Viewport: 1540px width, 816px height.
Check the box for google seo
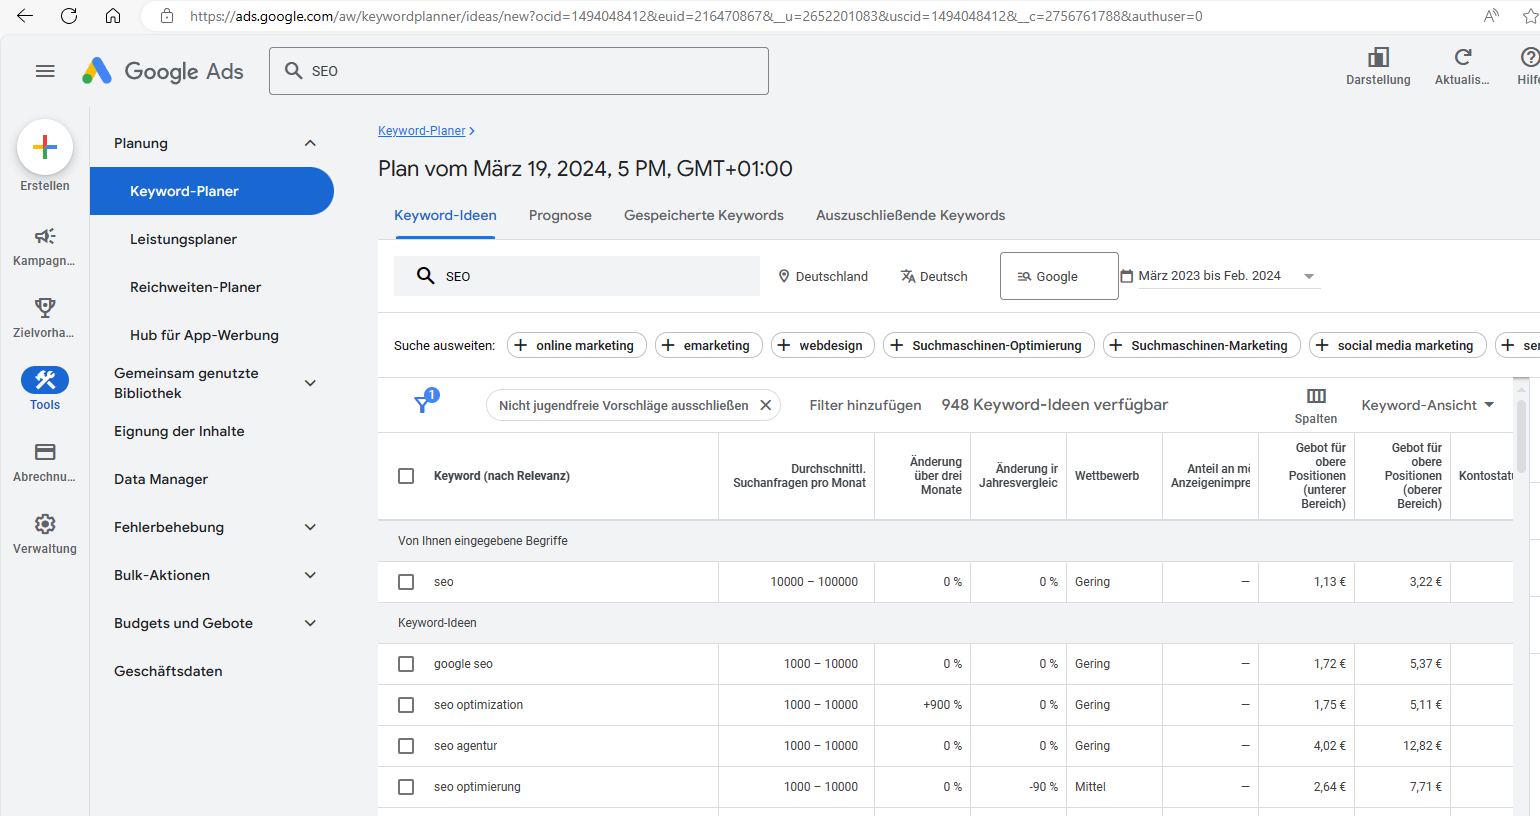(406, 664)
